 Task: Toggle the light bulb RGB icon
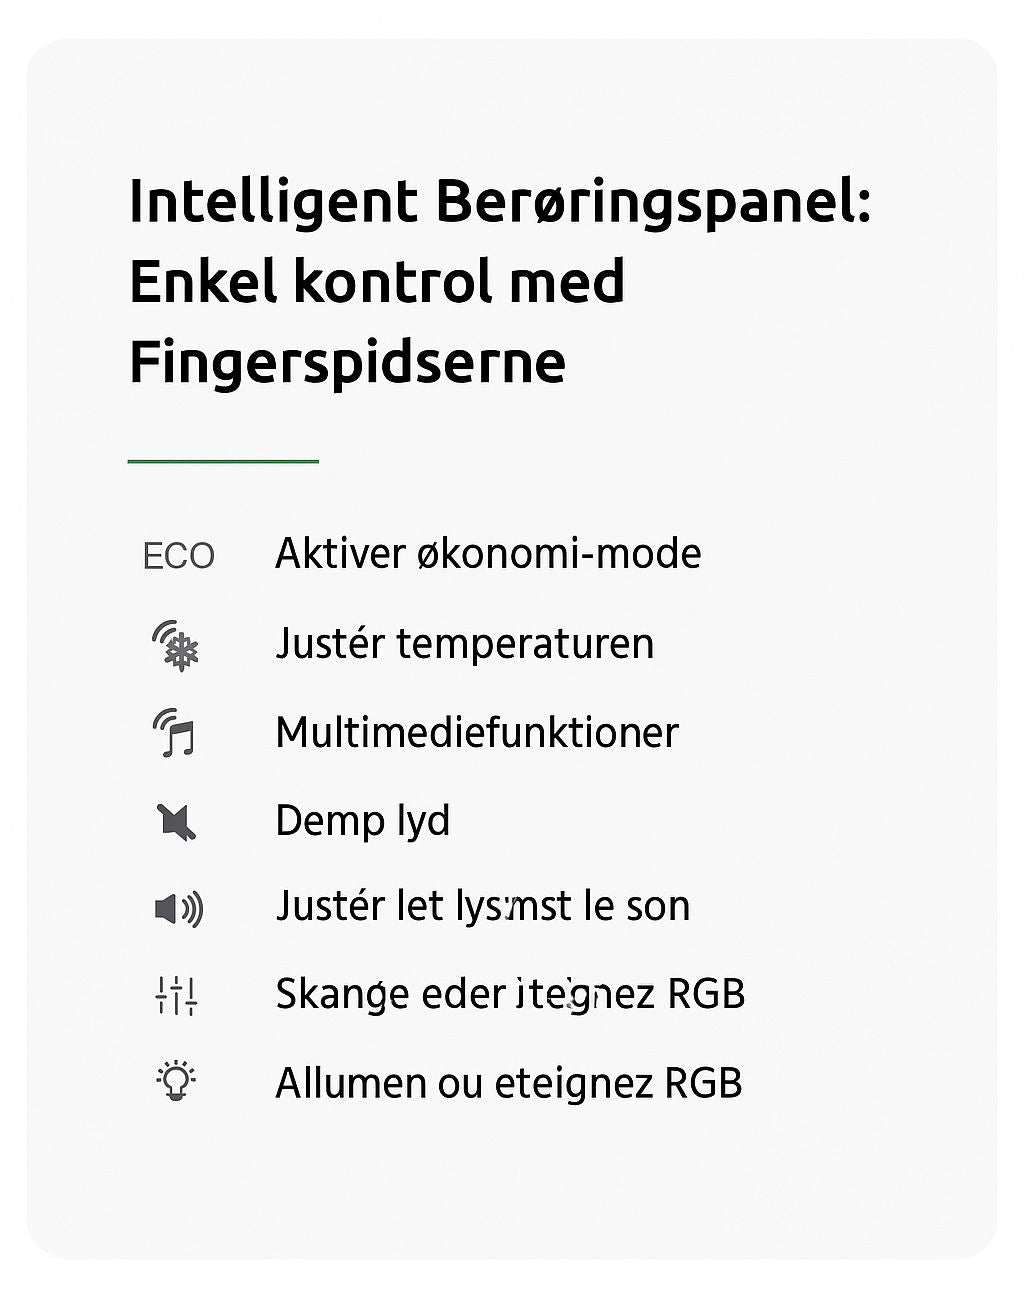coord(176,1082)
